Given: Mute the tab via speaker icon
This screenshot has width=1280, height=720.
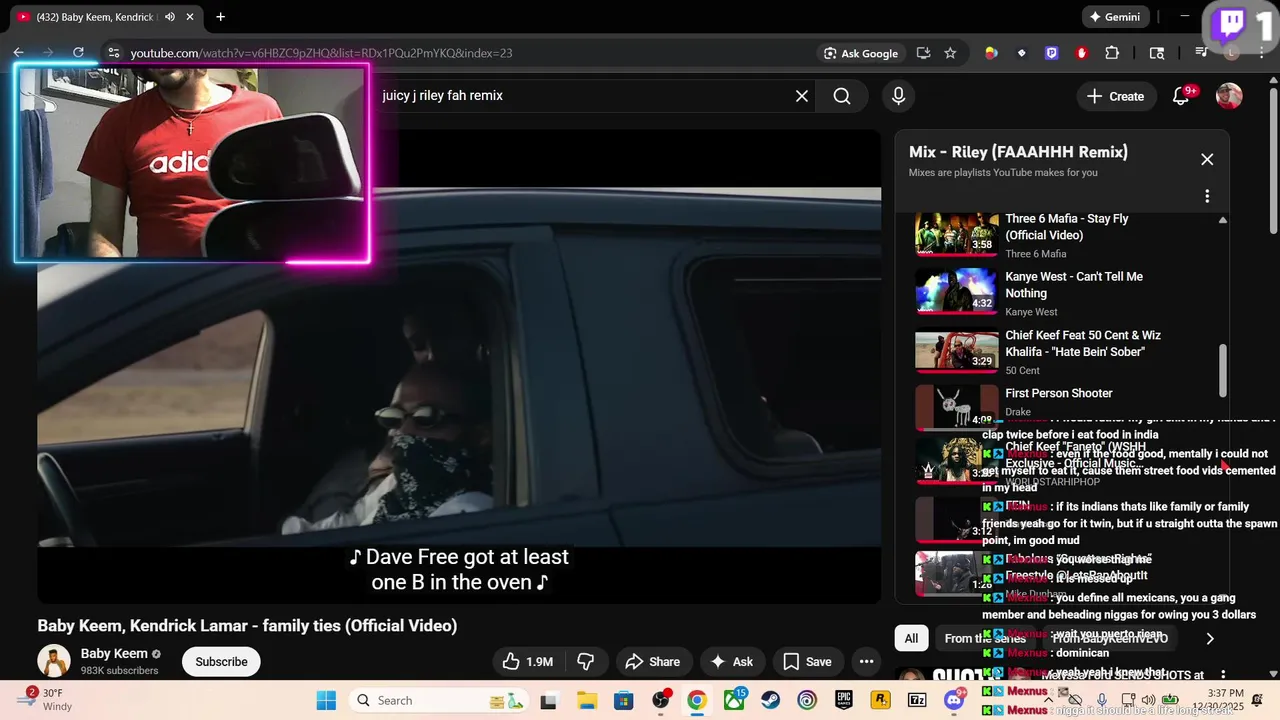Looking at the screenshot, I should pos(170,17).
